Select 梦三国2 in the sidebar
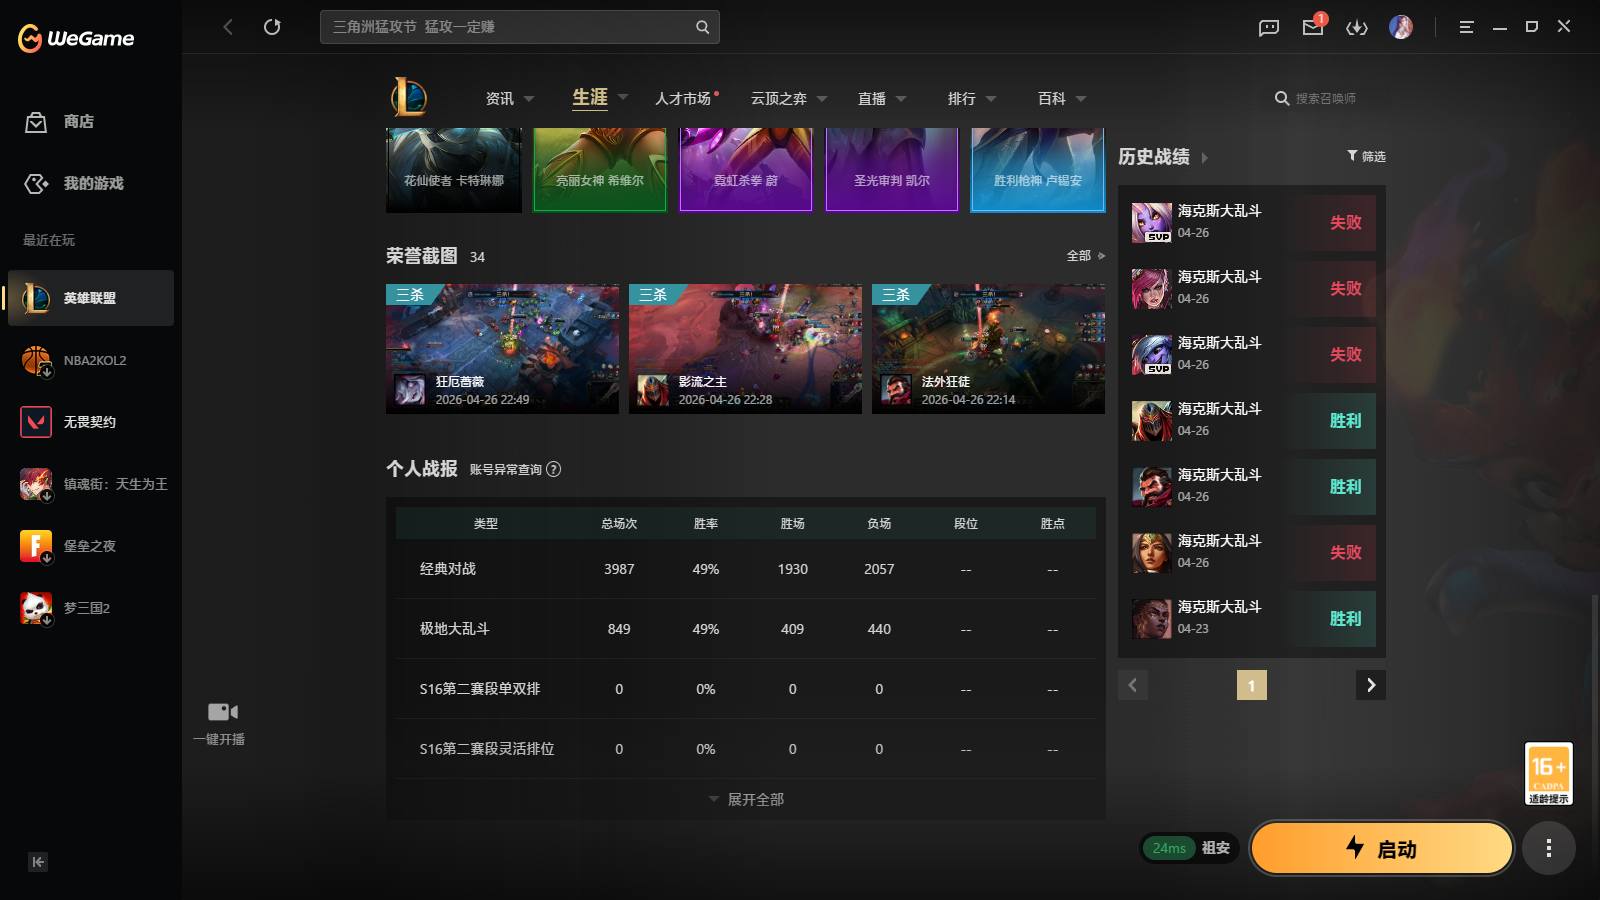 pyautogui.click(x=91, y=608)
